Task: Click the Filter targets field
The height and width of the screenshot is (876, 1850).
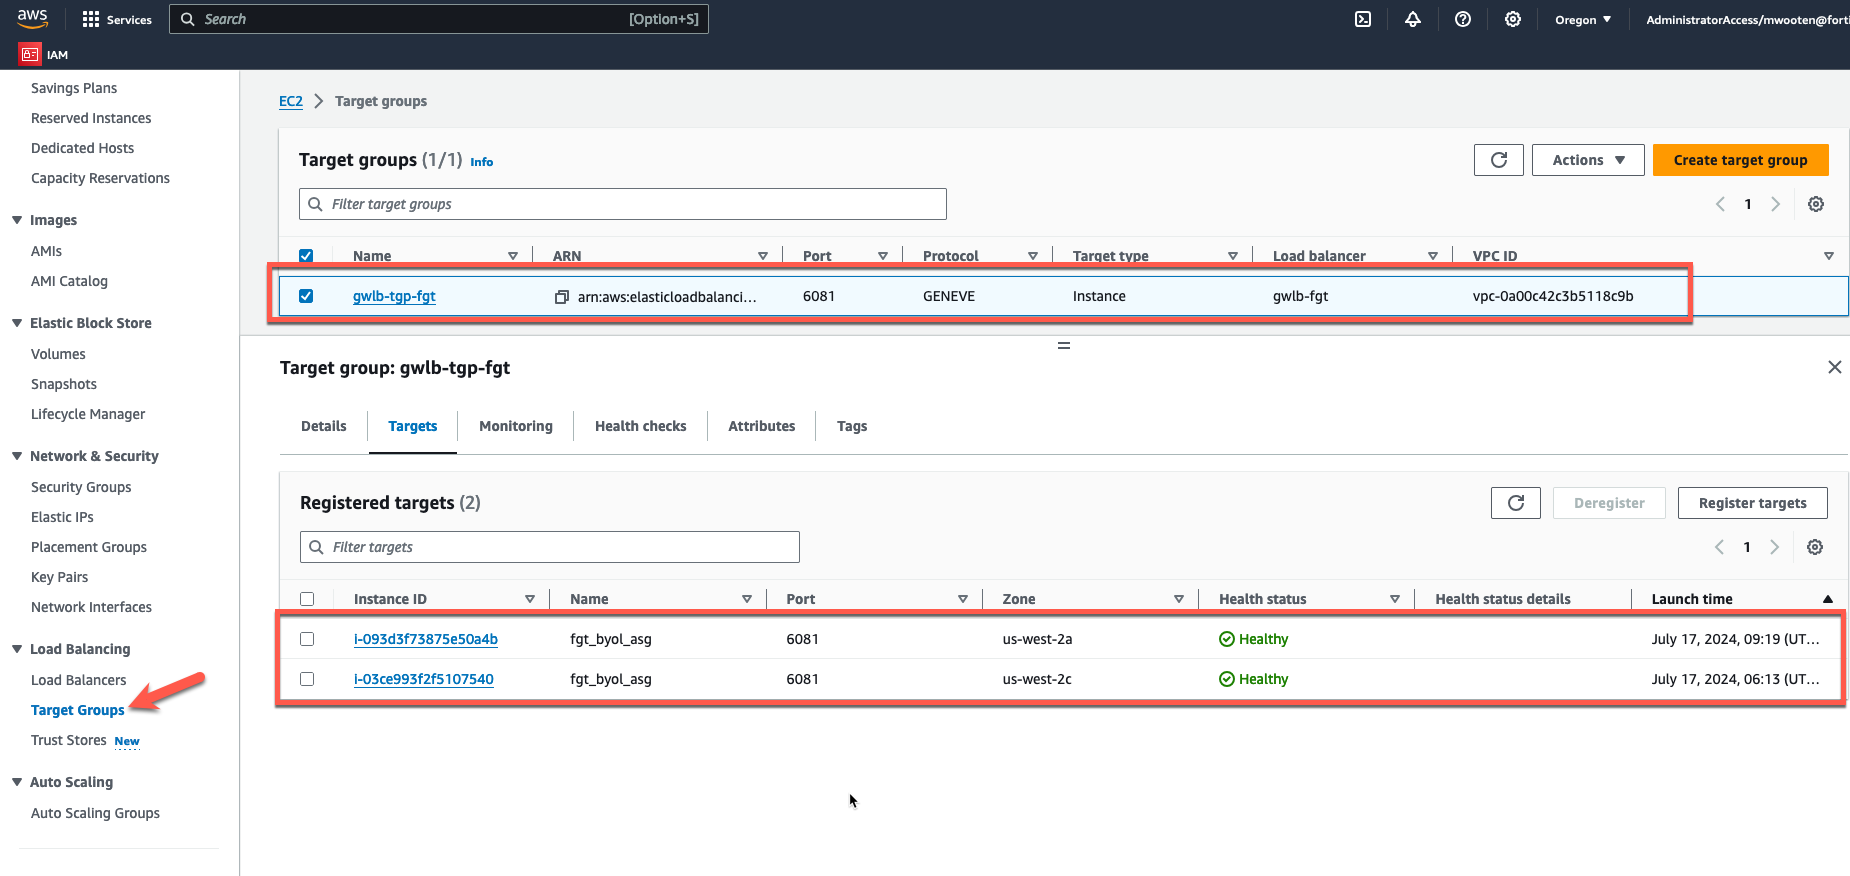Action: coord(550,547)
